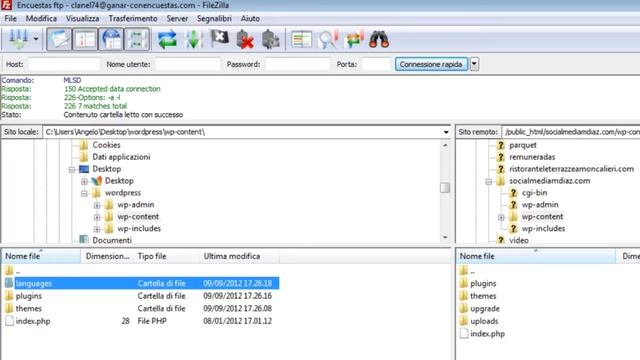
Task: Click the Host input field
Action: tap(64, 64)
